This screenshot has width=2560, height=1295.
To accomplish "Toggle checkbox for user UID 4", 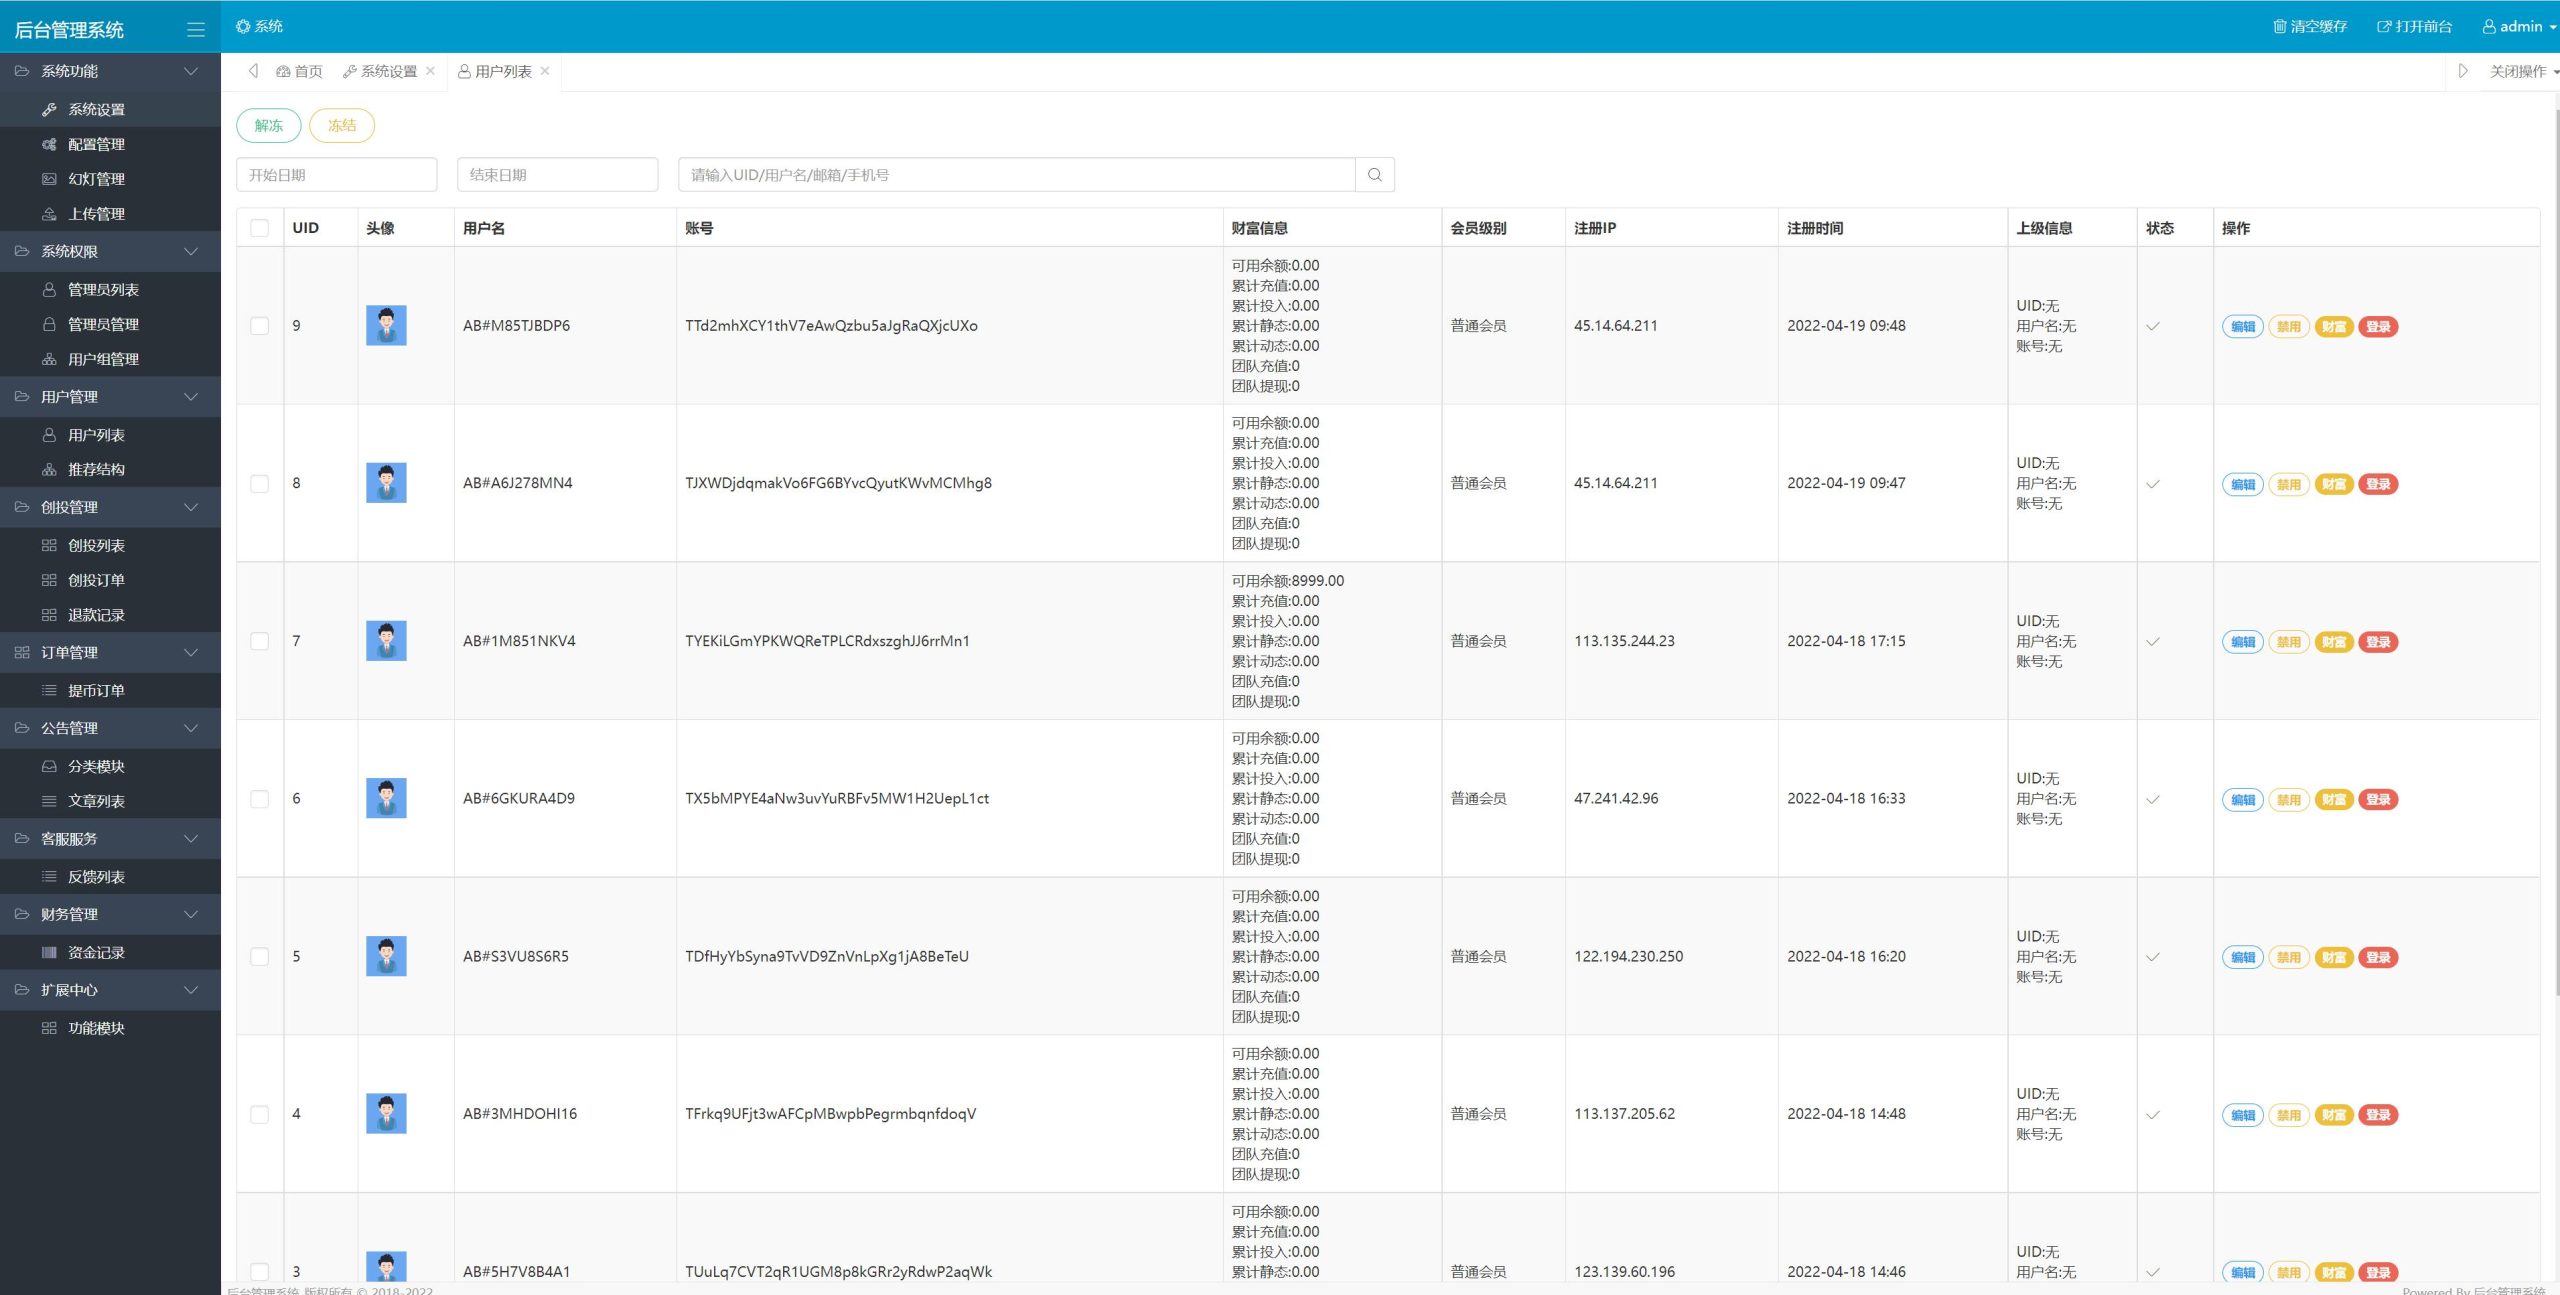I will 259,1113.
